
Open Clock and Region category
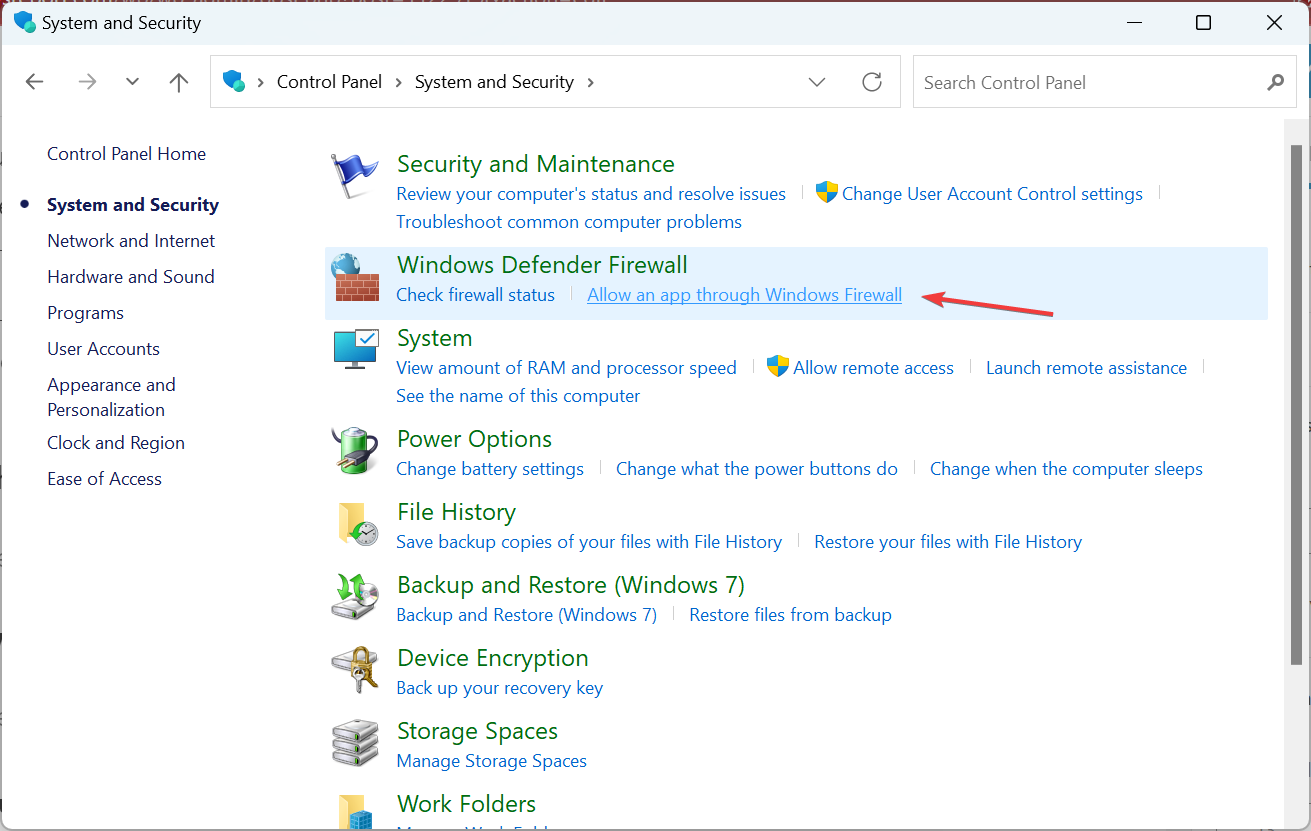pos(116,442)
